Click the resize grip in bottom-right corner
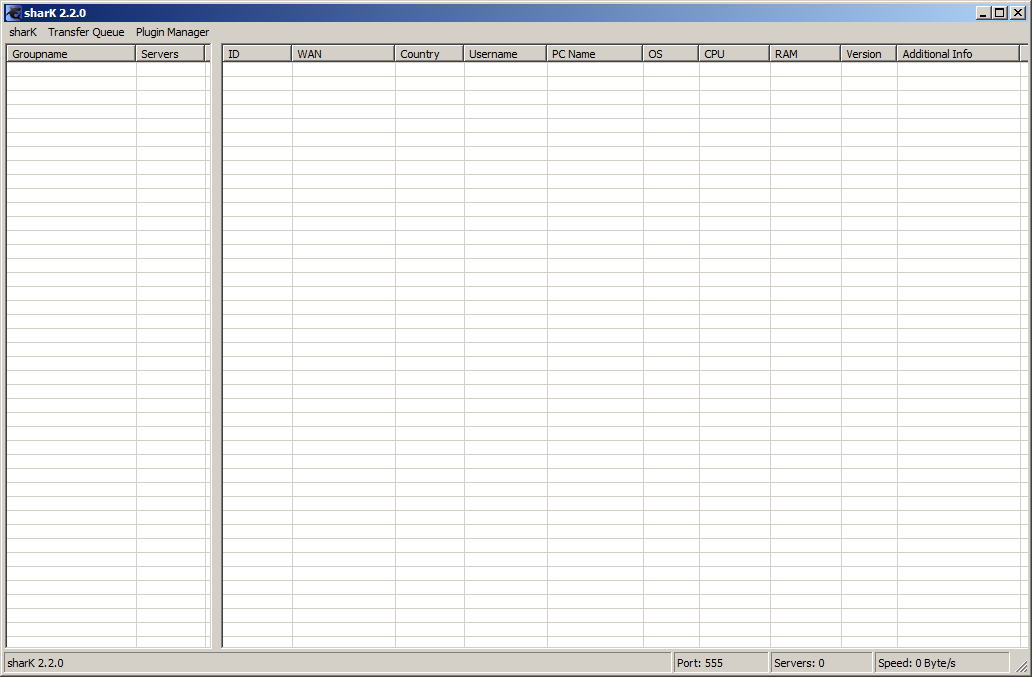Image resolution: width=1032 pixels, height=677 pixels. pos(1021,666)
